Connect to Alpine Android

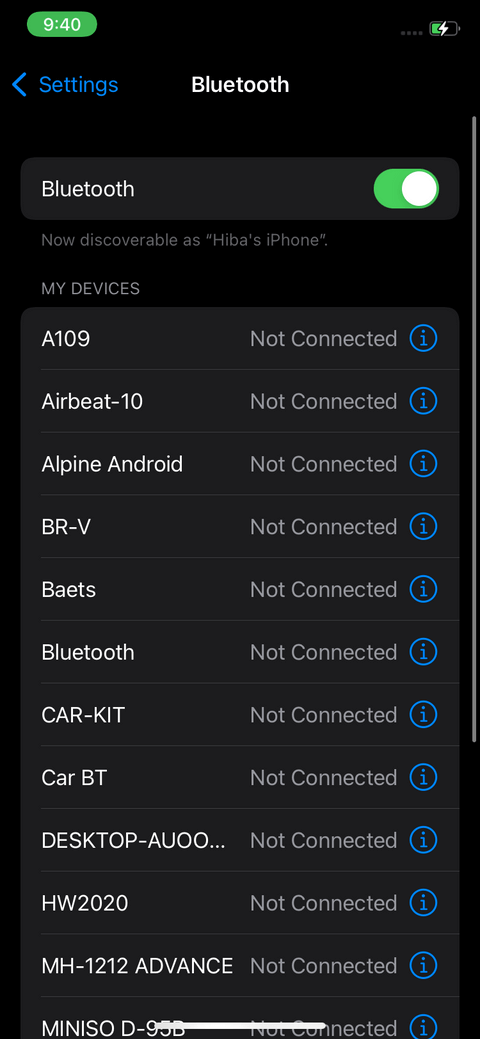pos(240,464)
